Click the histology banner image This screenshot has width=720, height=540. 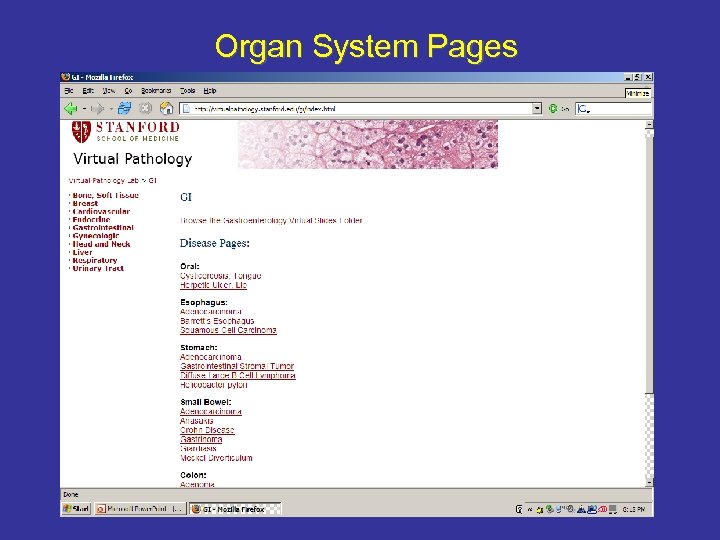(368, 144)
